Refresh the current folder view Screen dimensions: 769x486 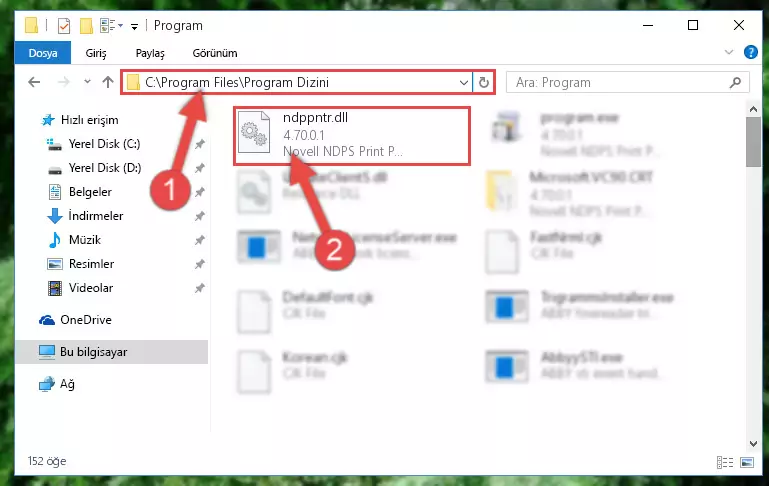[484, 82]
